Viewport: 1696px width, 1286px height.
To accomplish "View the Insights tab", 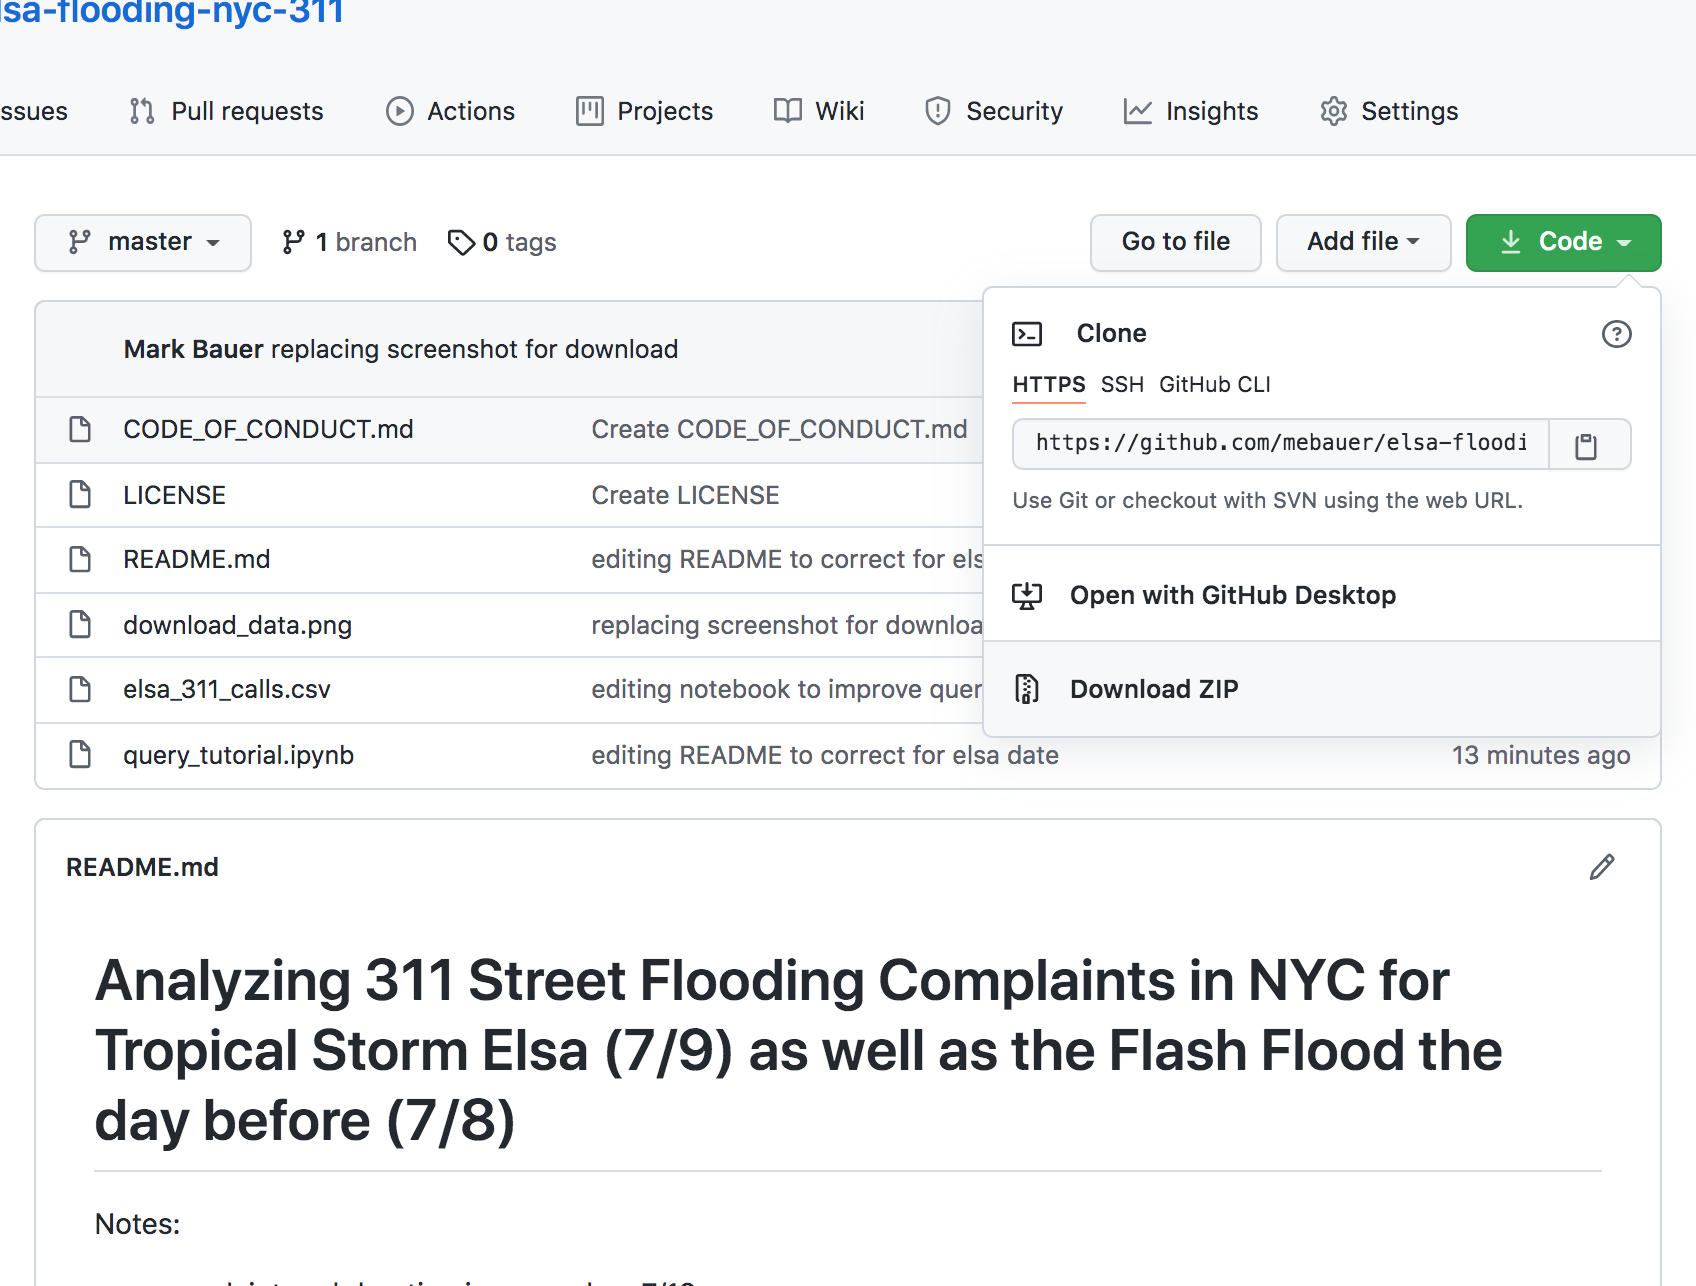I will pyautogui.click(x=1191, y=111).
